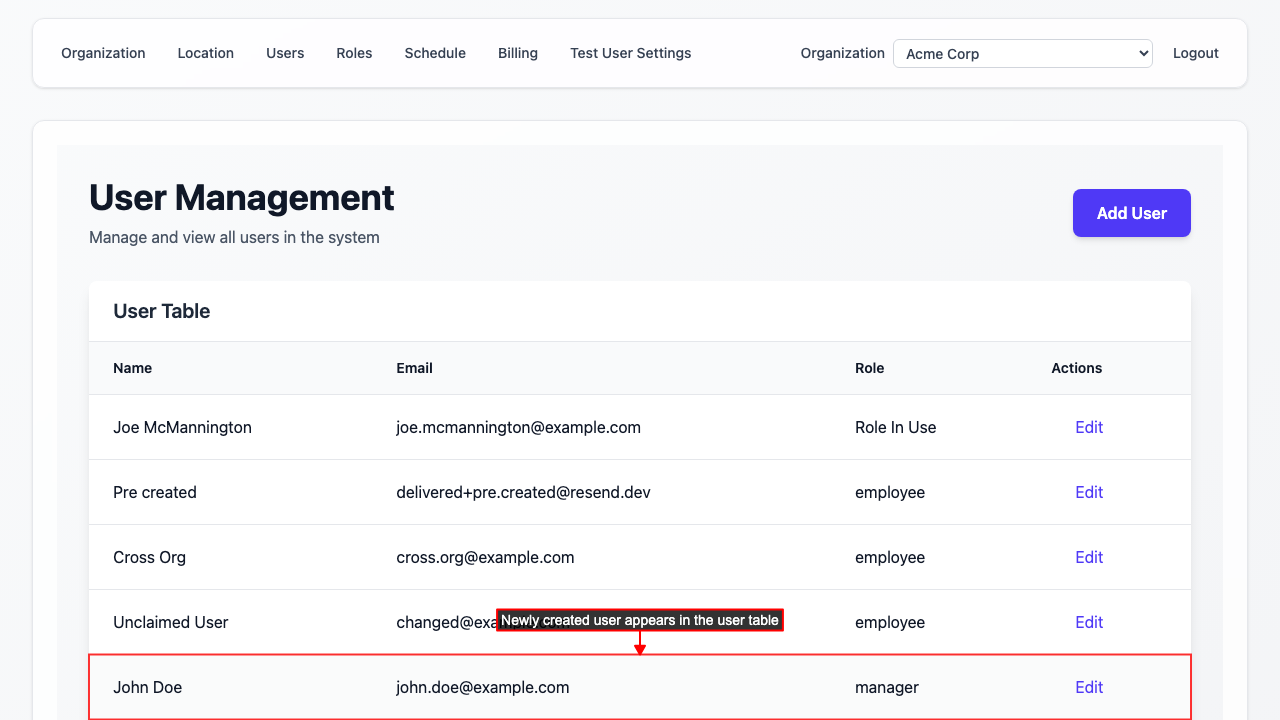
Task: Go to the Location page
Action: point(205,53)
